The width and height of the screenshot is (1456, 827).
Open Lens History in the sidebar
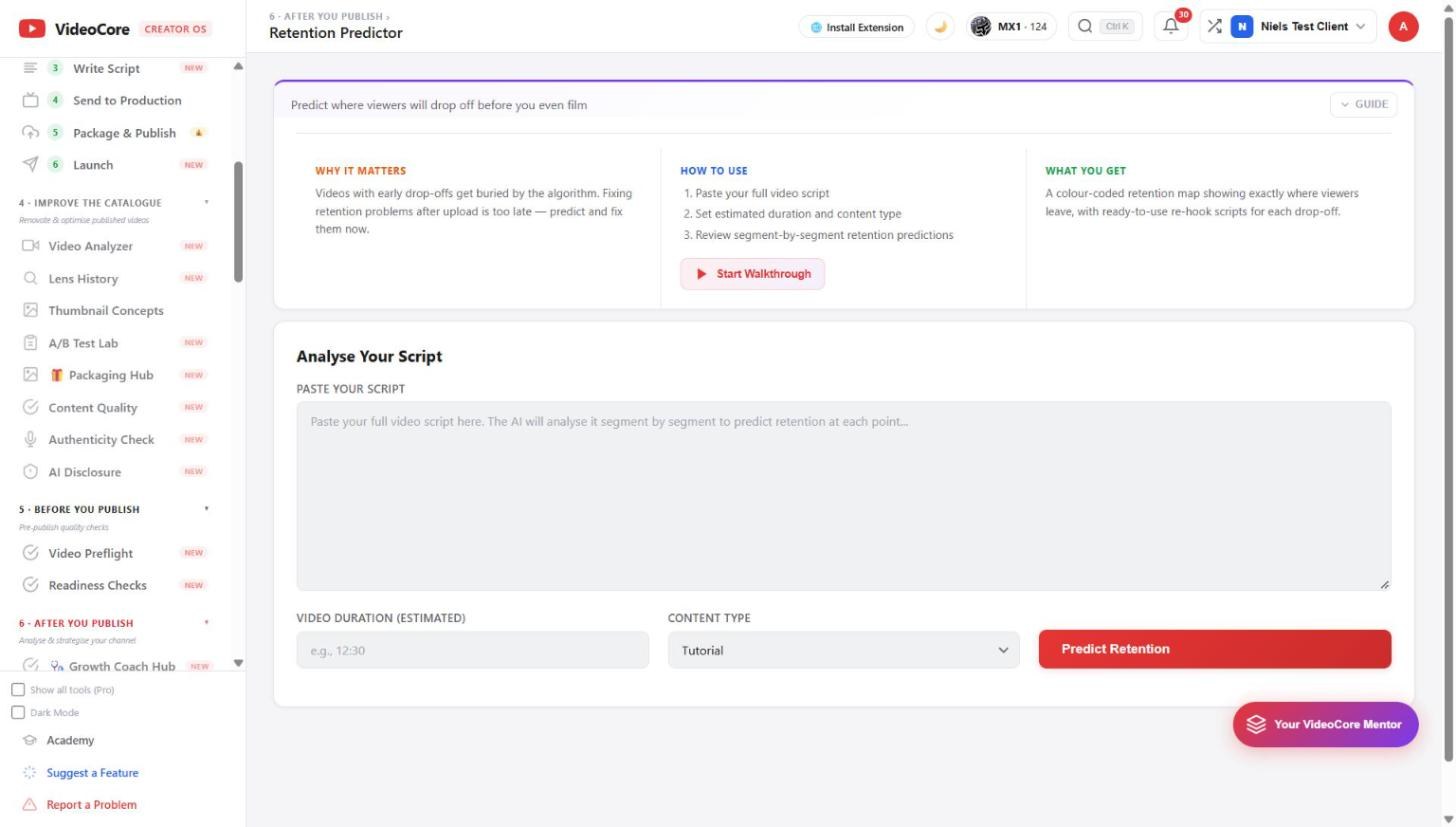113,278
